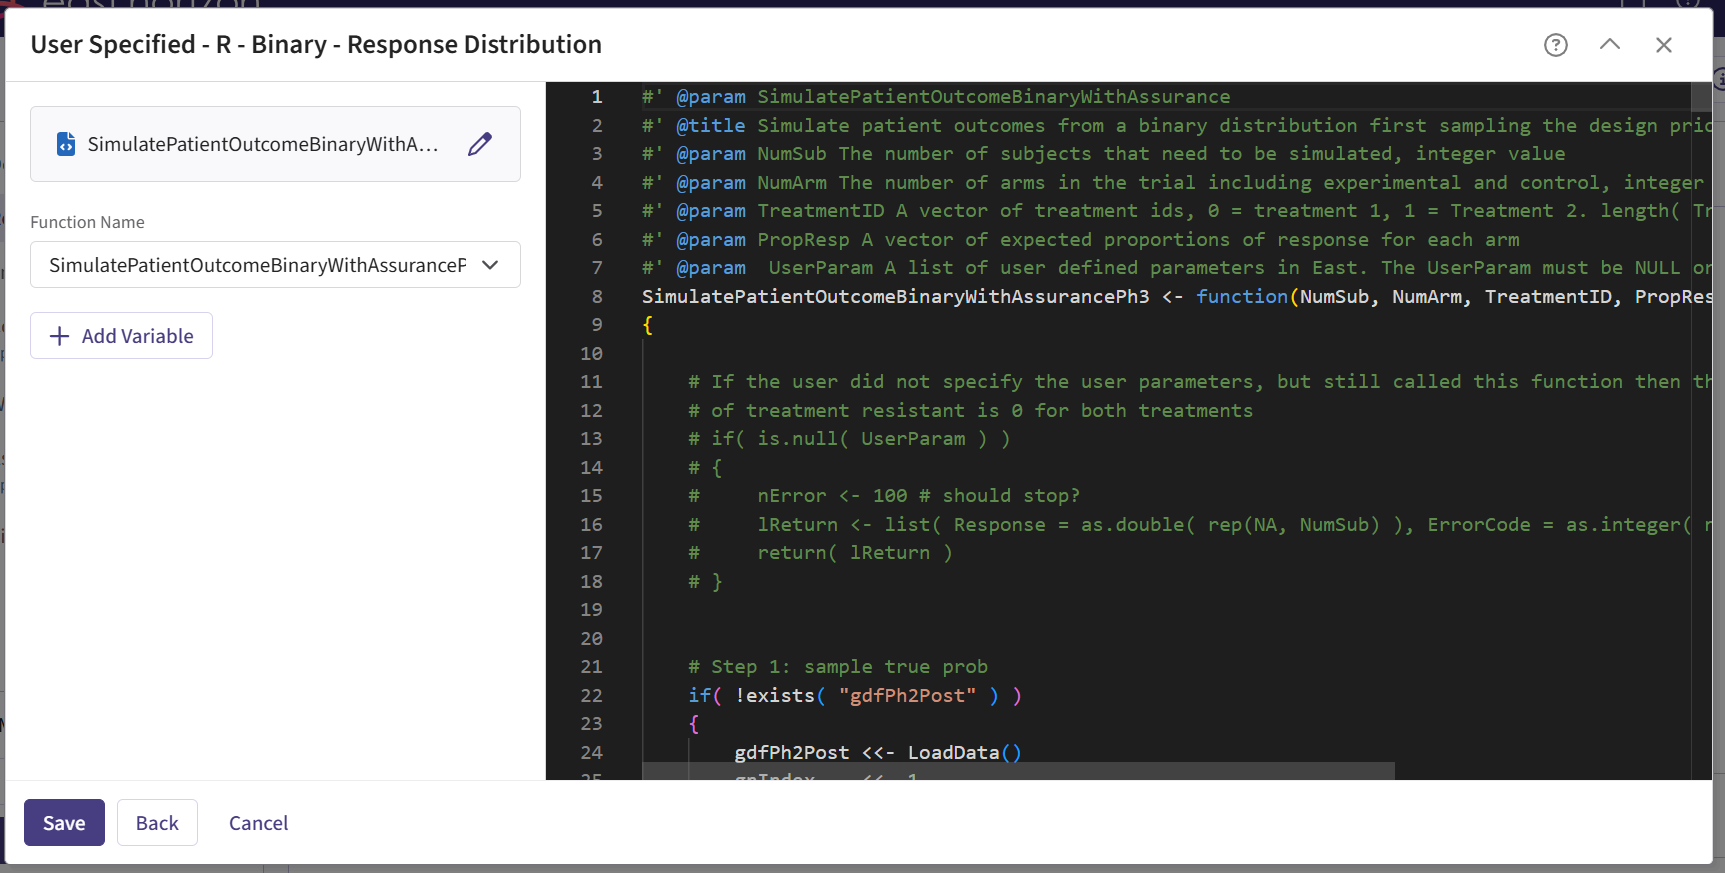This screenshot has width=1725, height=873.
Task: Select line number 8 in the editor gutter
Action: (x=597, y=297)
